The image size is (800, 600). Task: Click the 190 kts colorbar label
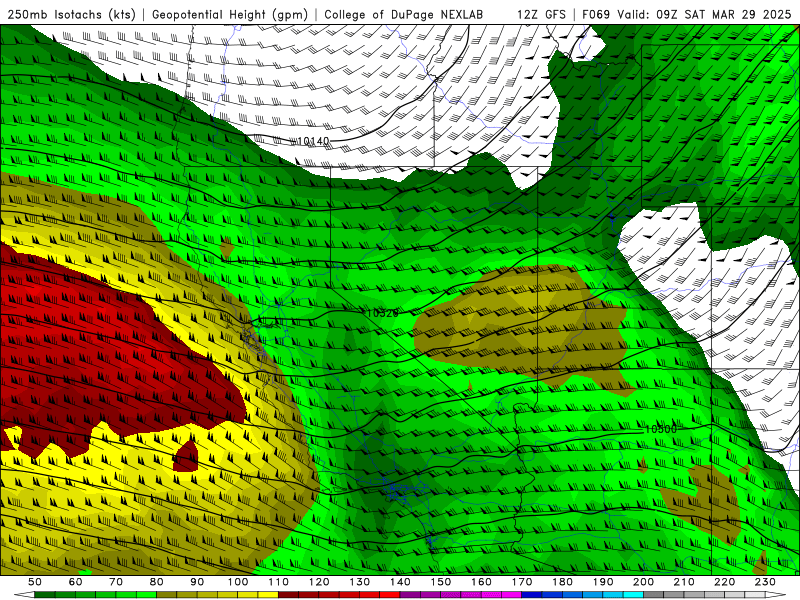(x=603, y=582)
